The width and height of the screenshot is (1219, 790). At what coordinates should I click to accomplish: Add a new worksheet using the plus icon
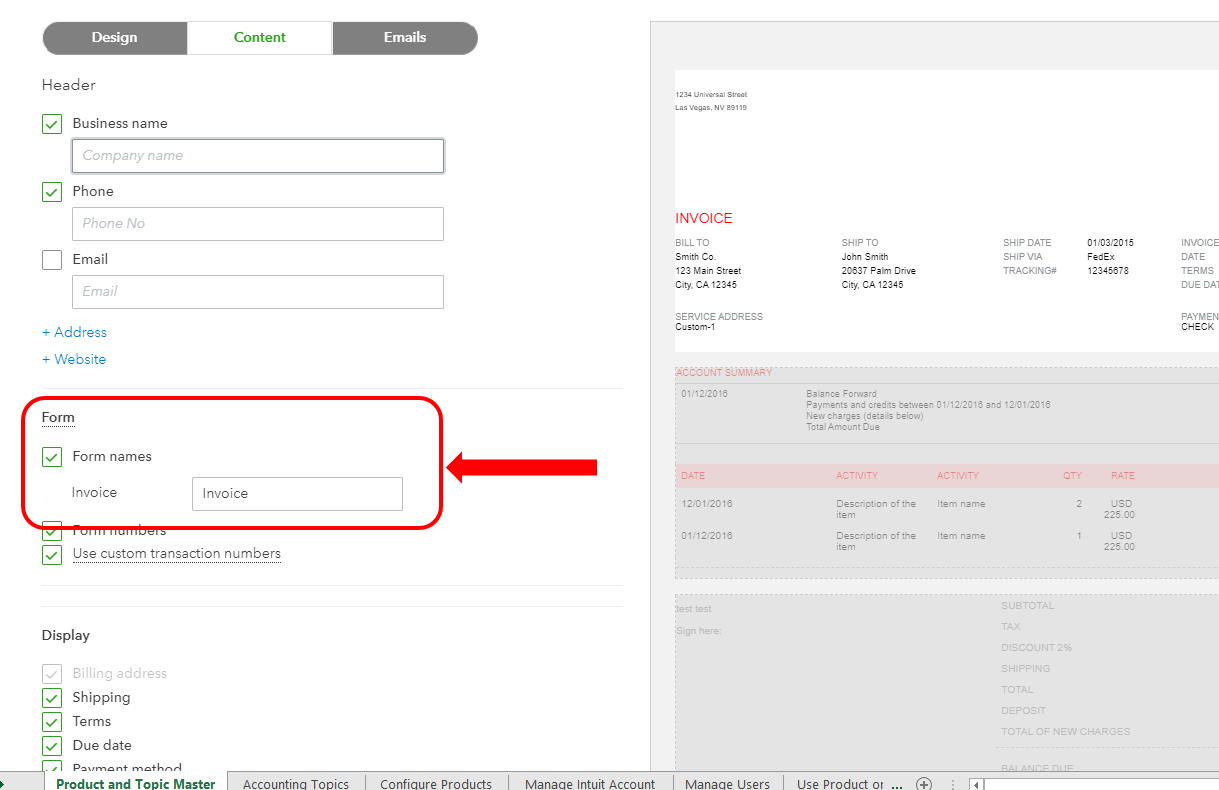point(924,784)
